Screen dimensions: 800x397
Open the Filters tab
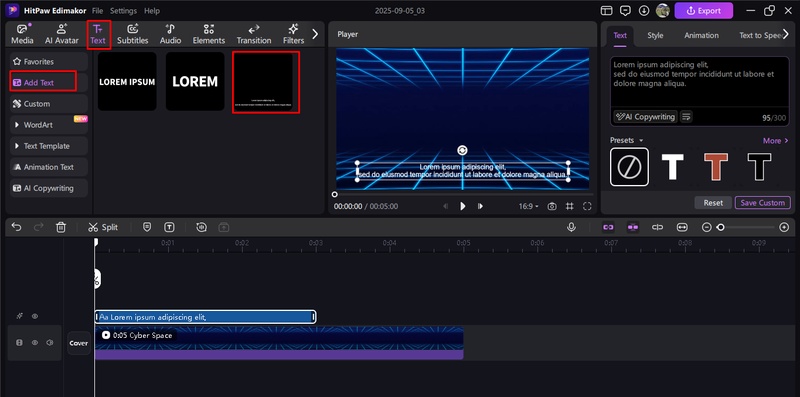(293, 34)
